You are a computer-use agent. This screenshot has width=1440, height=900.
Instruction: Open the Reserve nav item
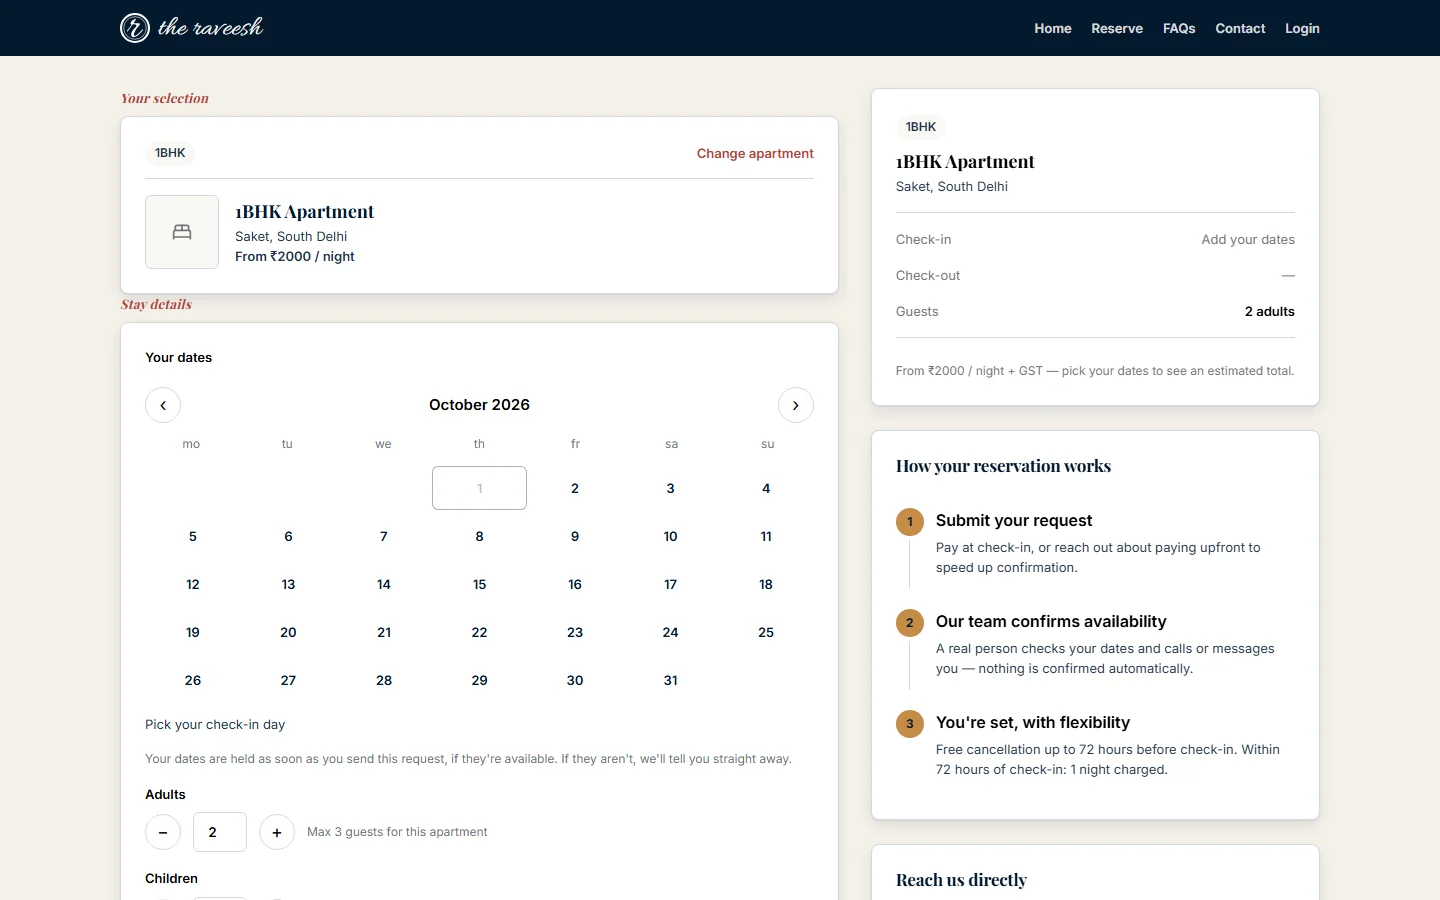click(1117, 28)
